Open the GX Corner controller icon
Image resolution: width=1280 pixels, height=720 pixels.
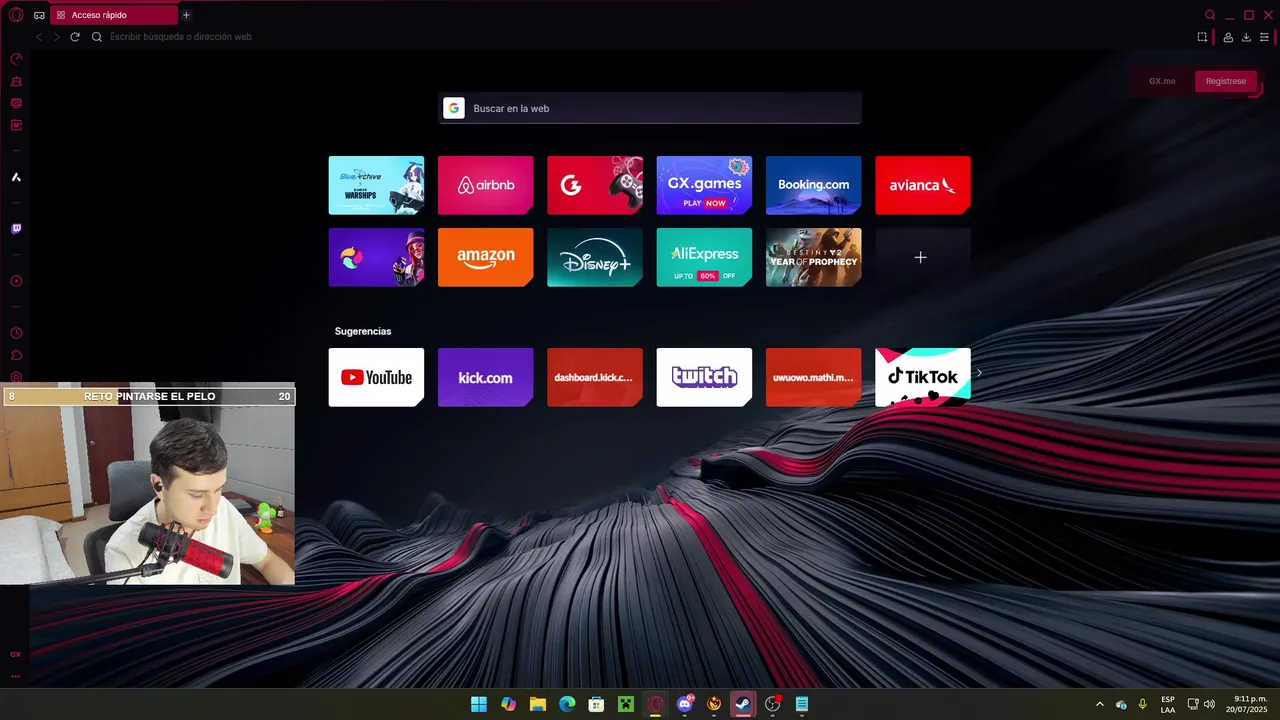39,15
